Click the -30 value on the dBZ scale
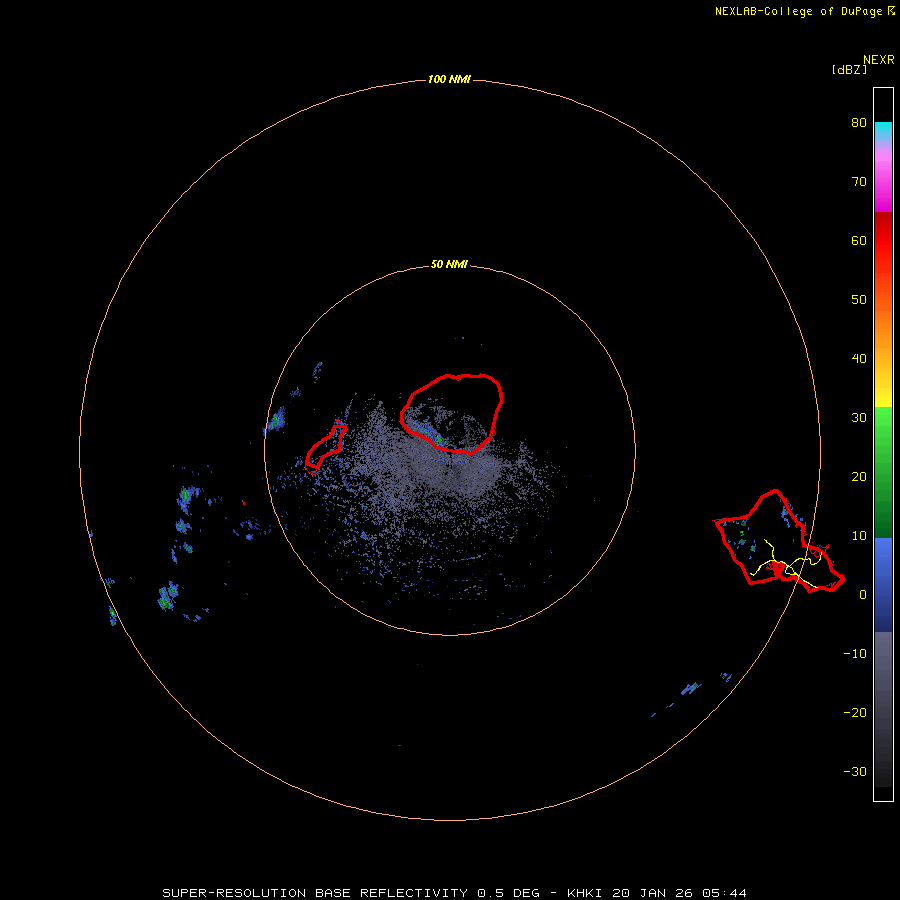Viewport: 900px width, 900px height. pos(855,772)
